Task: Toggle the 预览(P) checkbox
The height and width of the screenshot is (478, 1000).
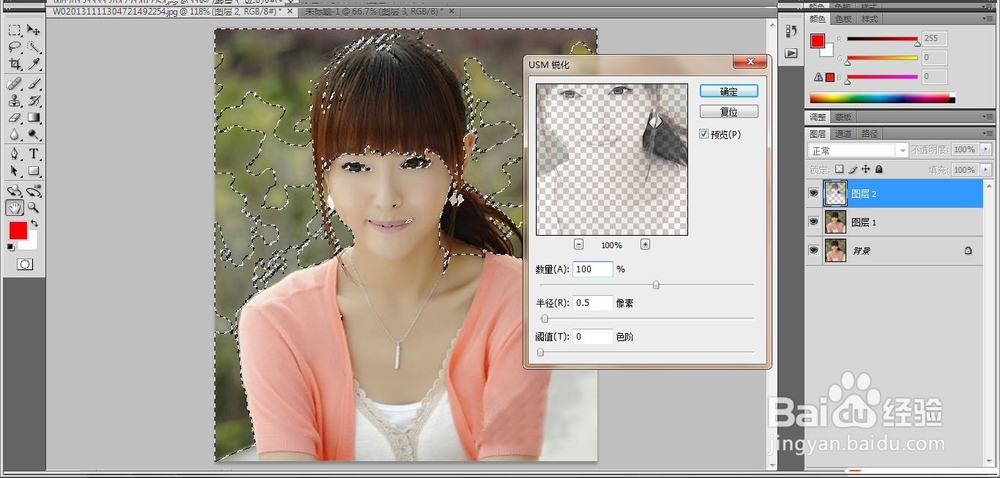Action: [703, 134]
